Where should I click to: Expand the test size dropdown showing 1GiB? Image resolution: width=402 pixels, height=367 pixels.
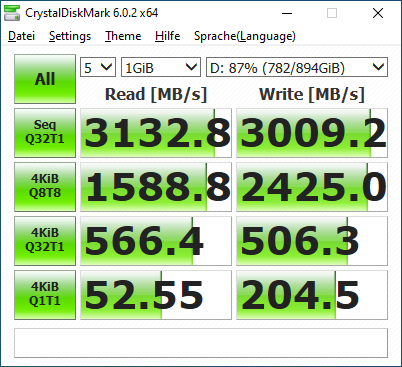(x=161, y=67)
